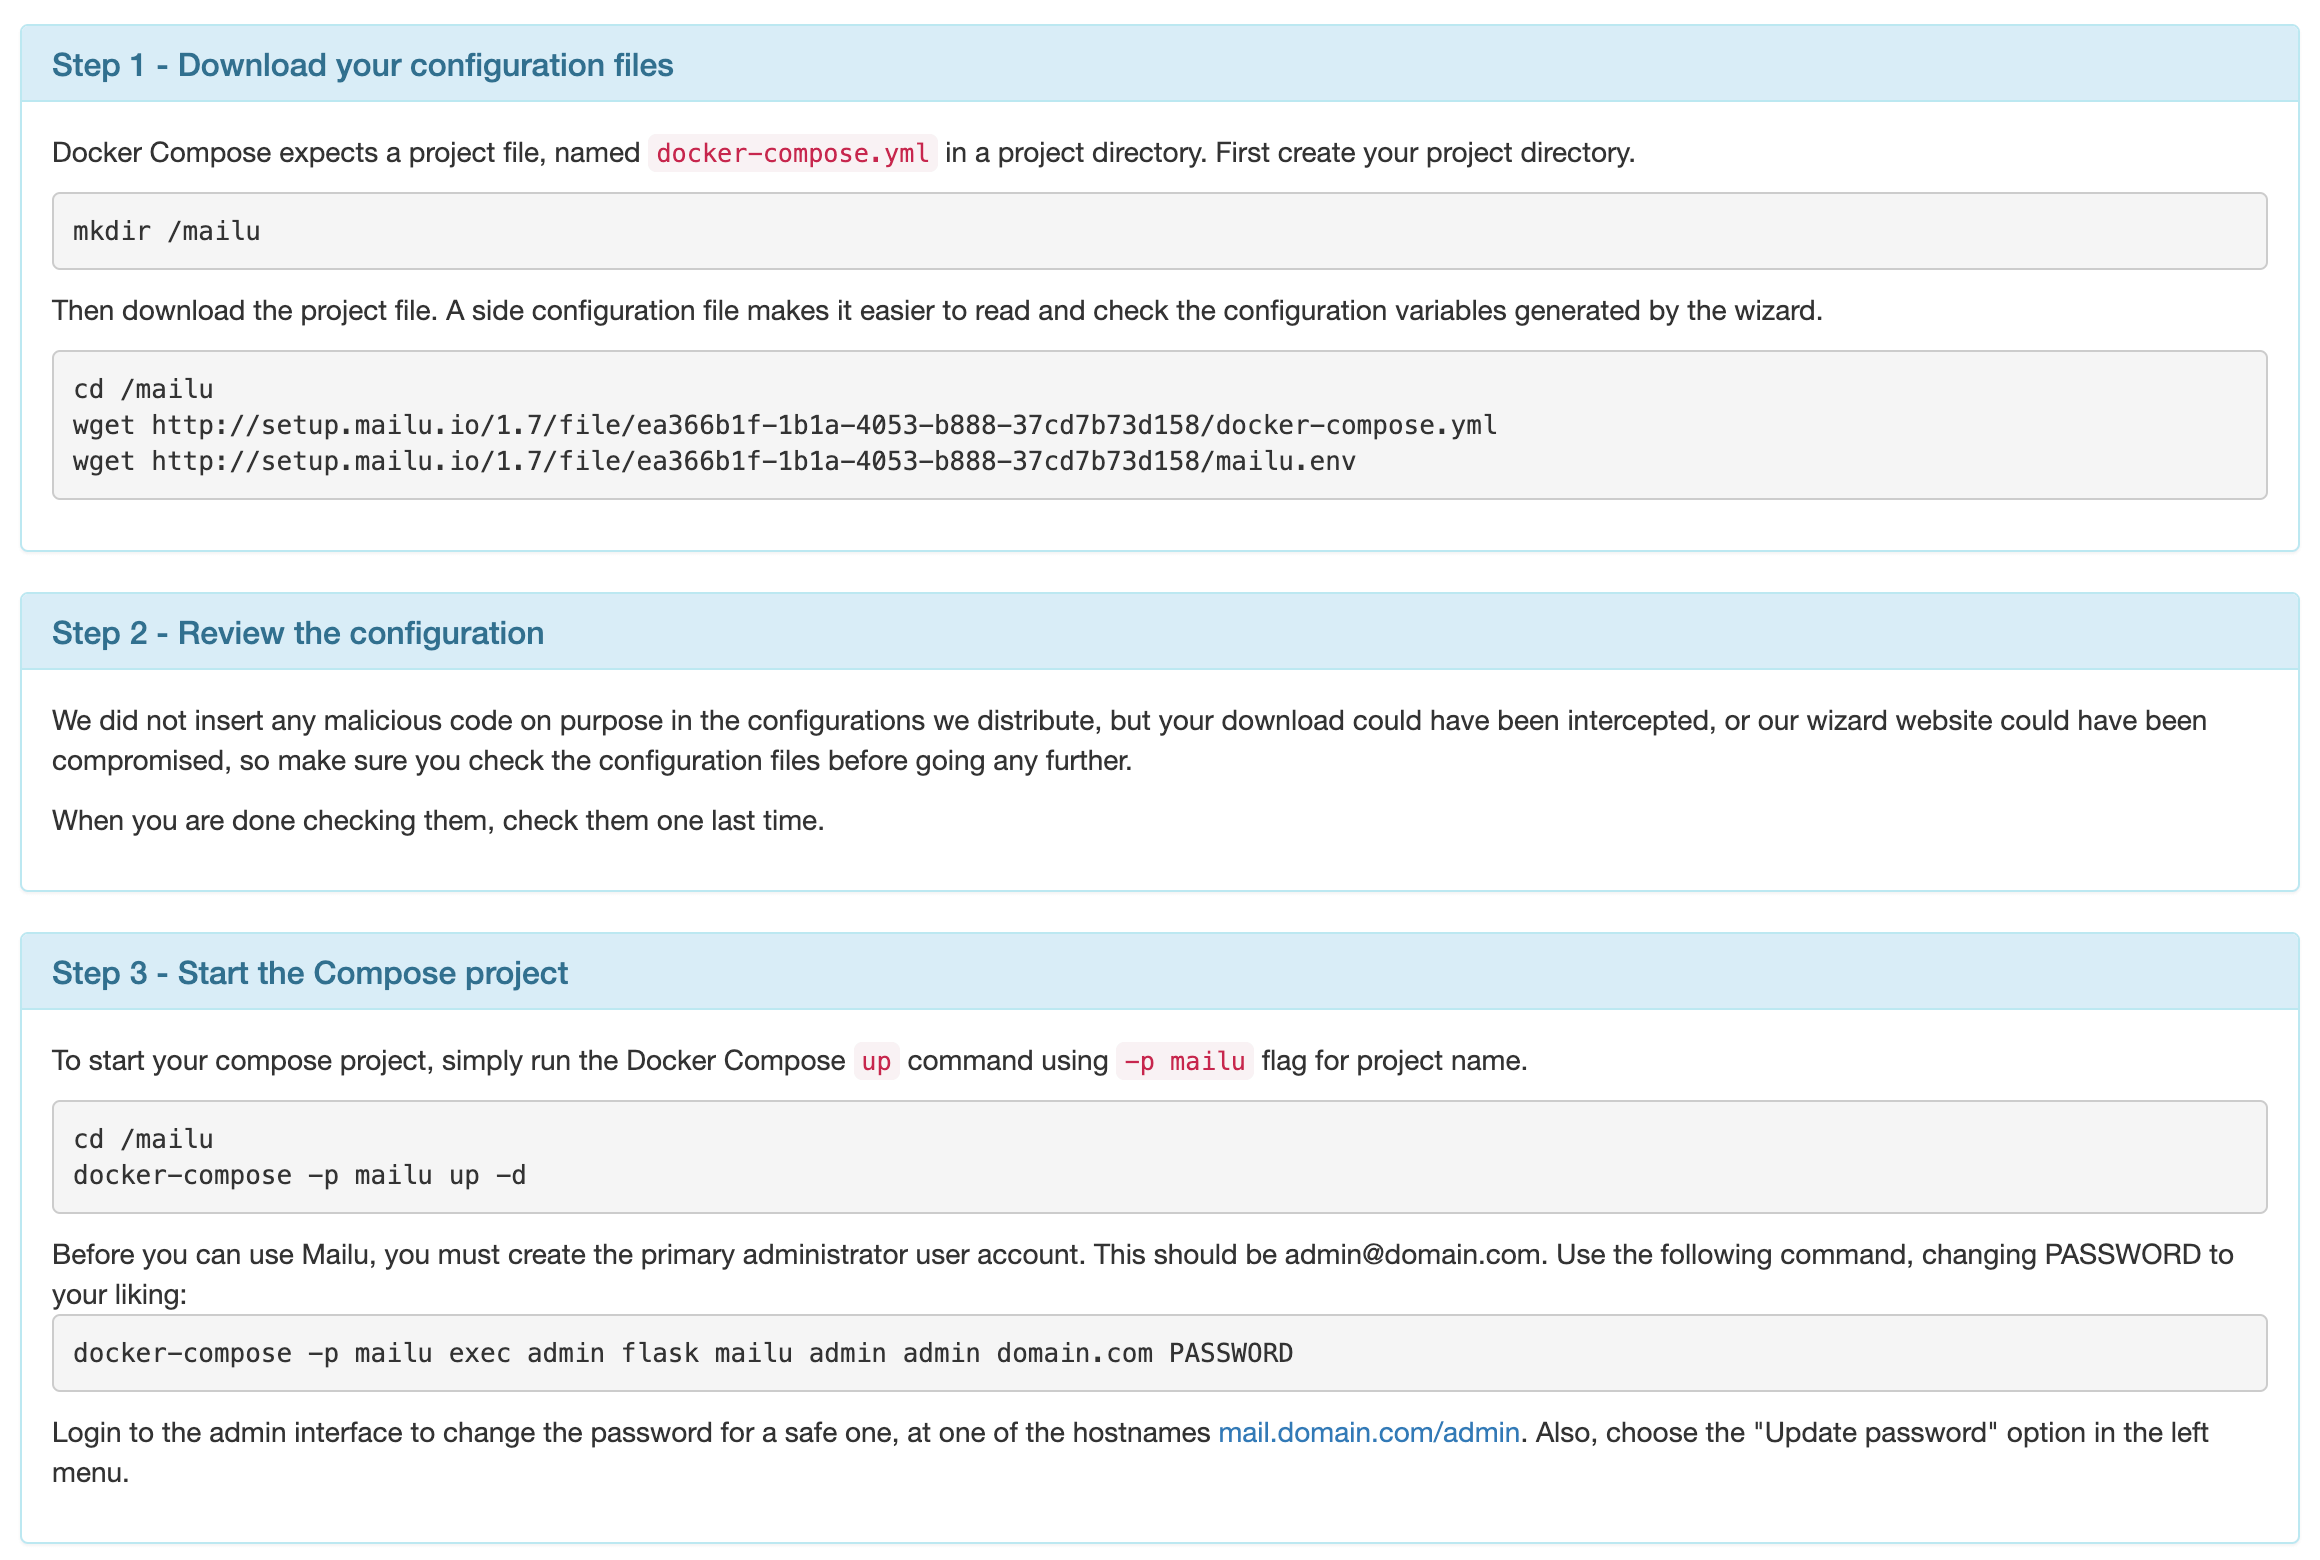2320x1560 pixels.
Task: Click the 'Then download the project file' sentence
Action: (x=937, y=311)
